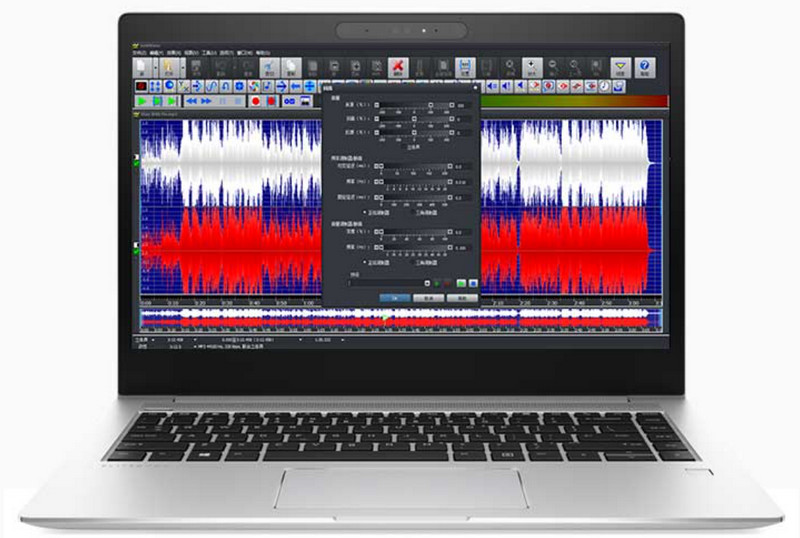This screenshot has height=538, width=800.
Task: Expand the dropdown arrow beside New file icon
Action: (x=154, y=68)
